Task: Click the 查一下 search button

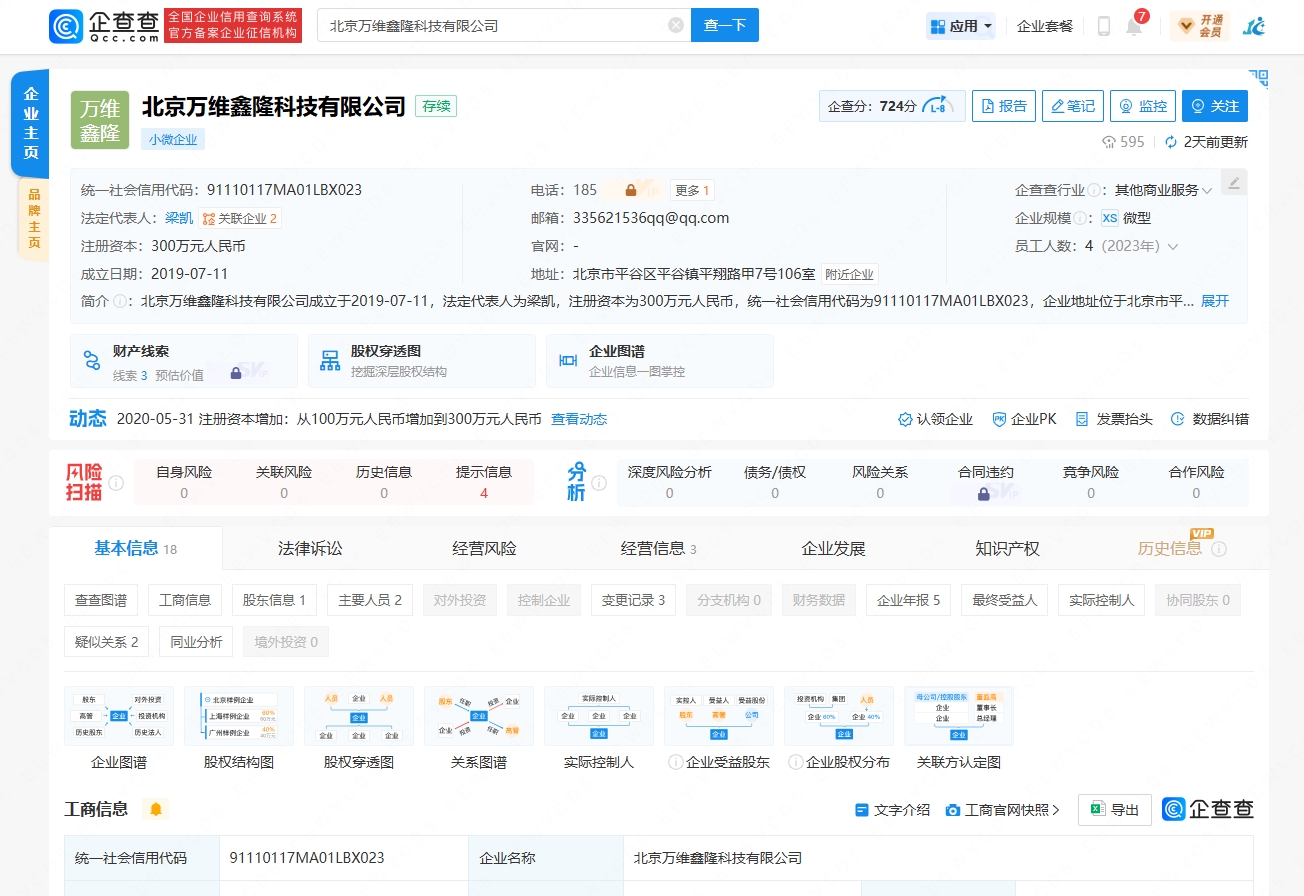Action: (x=725, y=25)
